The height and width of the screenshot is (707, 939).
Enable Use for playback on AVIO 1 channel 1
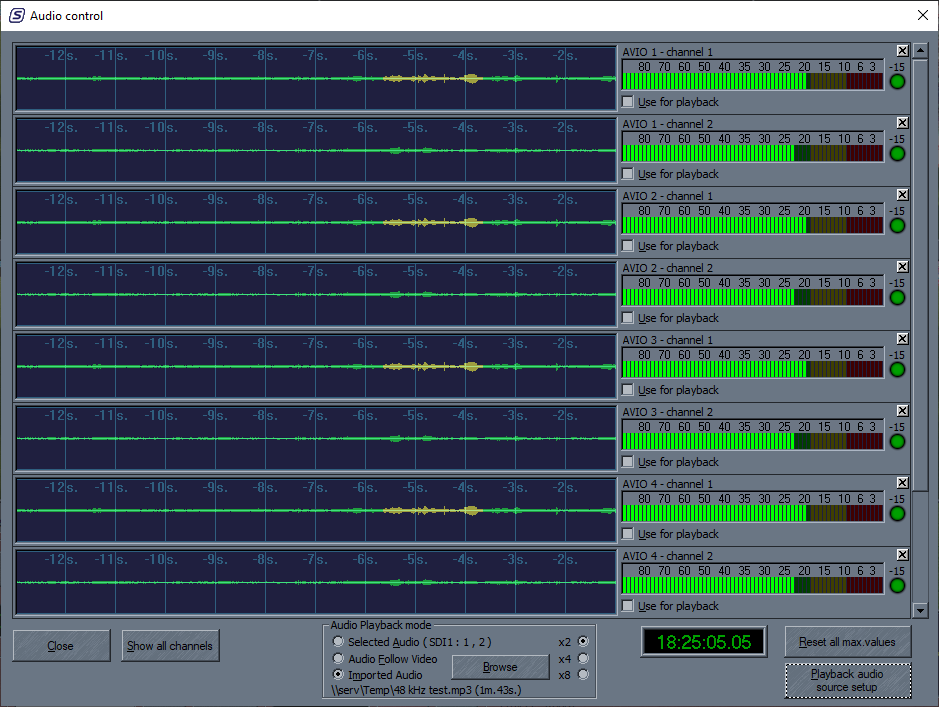(628, 102)
